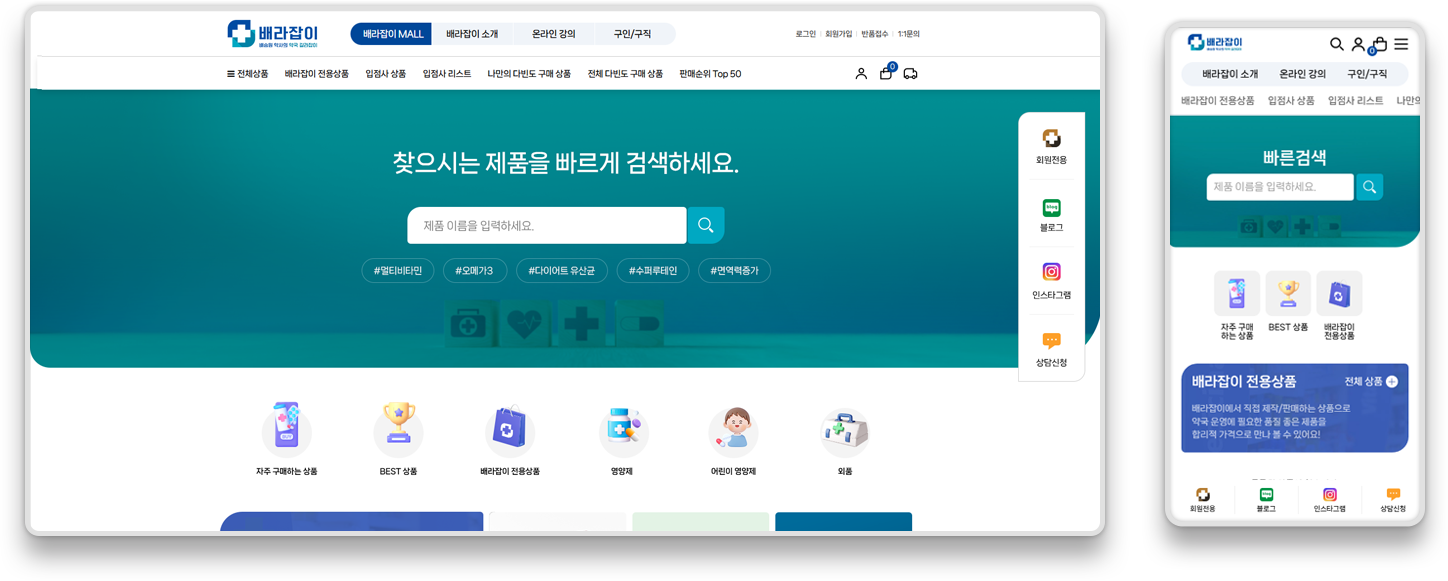Click the #멀티비타민 hashtag button

click(397, 270)
